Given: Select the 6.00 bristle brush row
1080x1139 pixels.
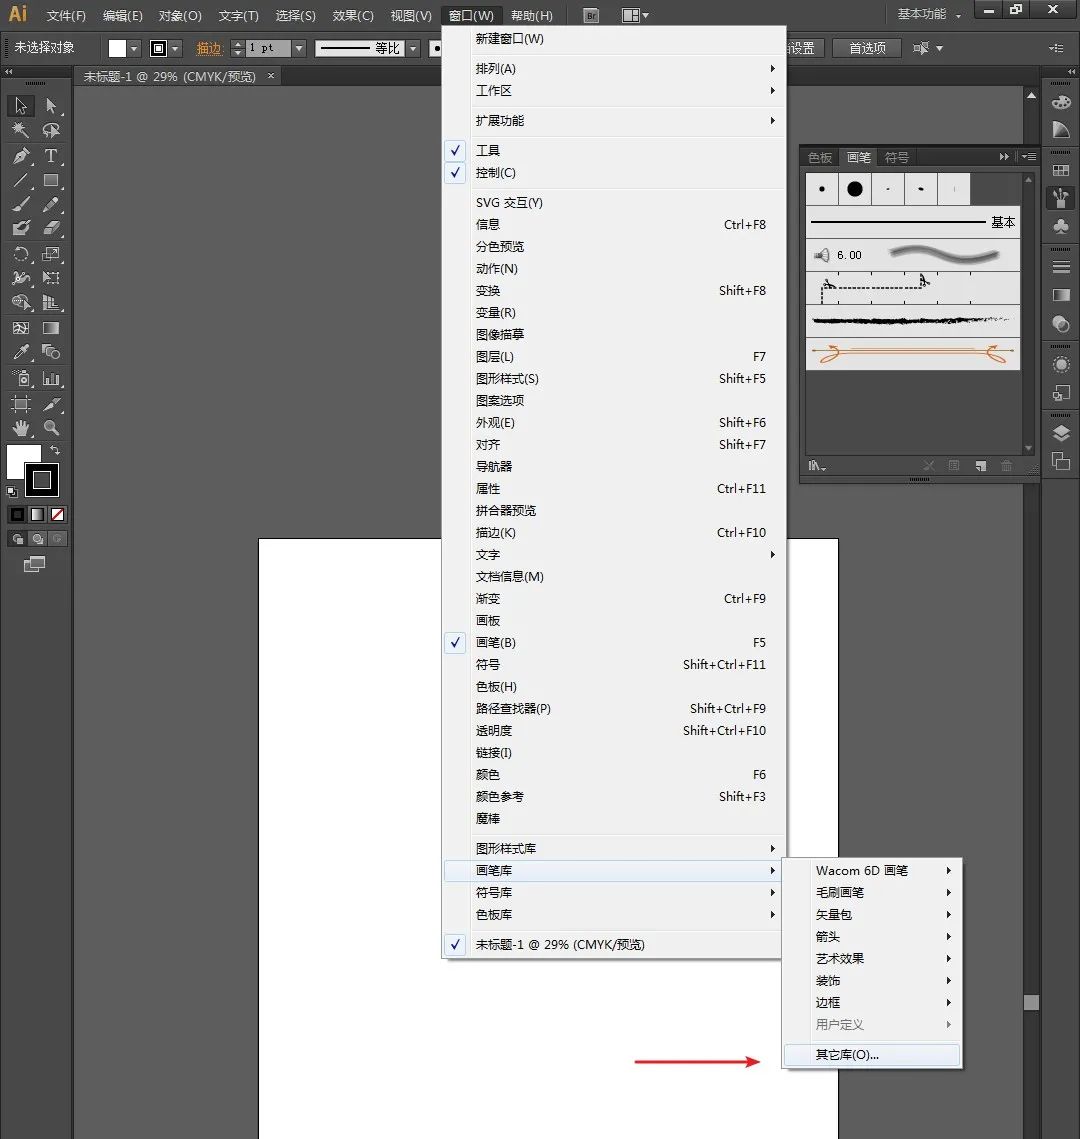Looking at the screenshot, I should (913, 255).
